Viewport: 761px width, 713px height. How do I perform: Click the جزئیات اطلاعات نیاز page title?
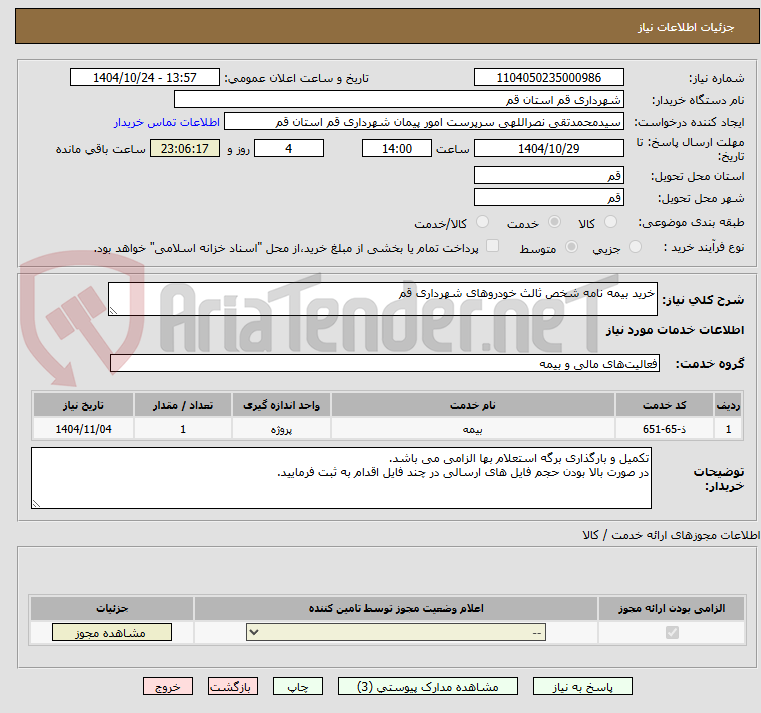686,27
